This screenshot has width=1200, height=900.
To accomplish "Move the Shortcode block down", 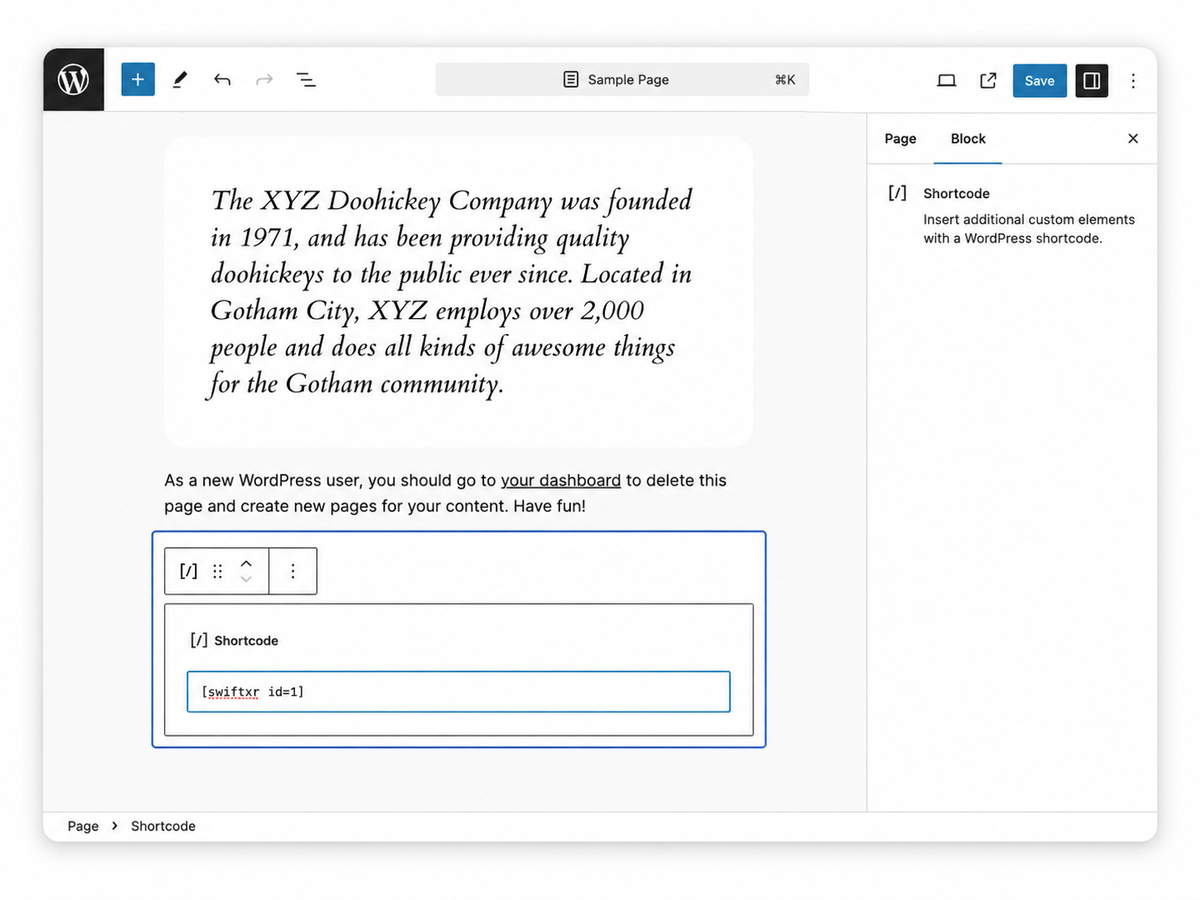I will click(246, 579).
